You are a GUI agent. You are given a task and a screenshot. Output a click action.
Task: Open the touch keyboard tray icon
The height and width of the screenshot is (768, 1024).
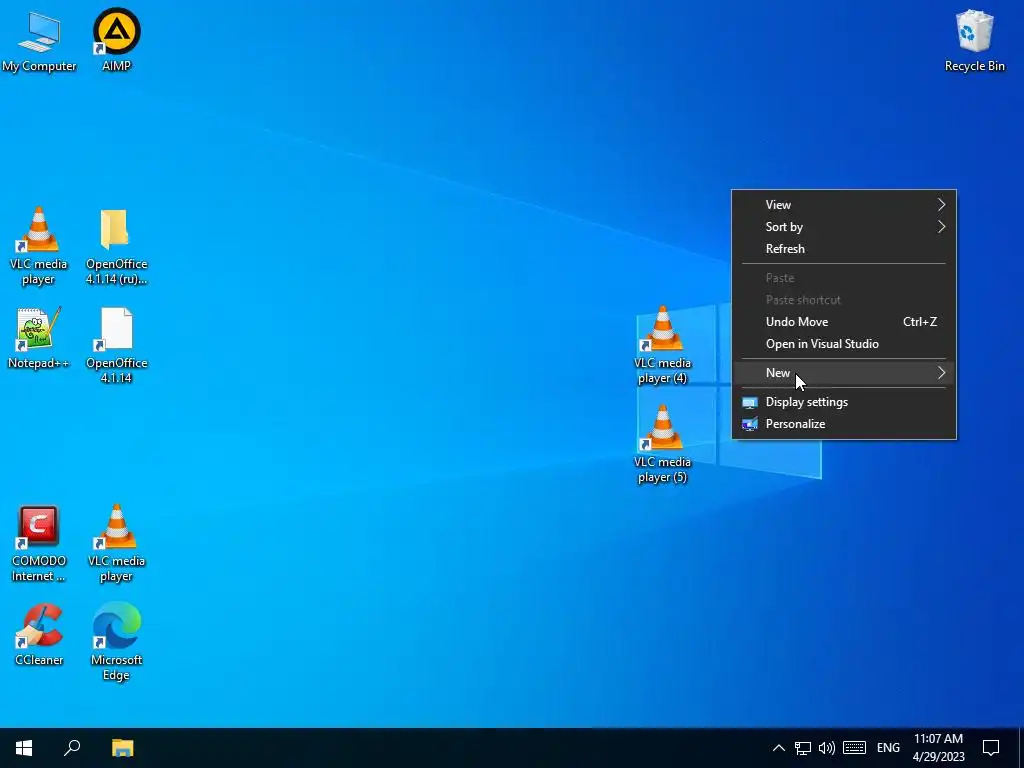[854, 748]
